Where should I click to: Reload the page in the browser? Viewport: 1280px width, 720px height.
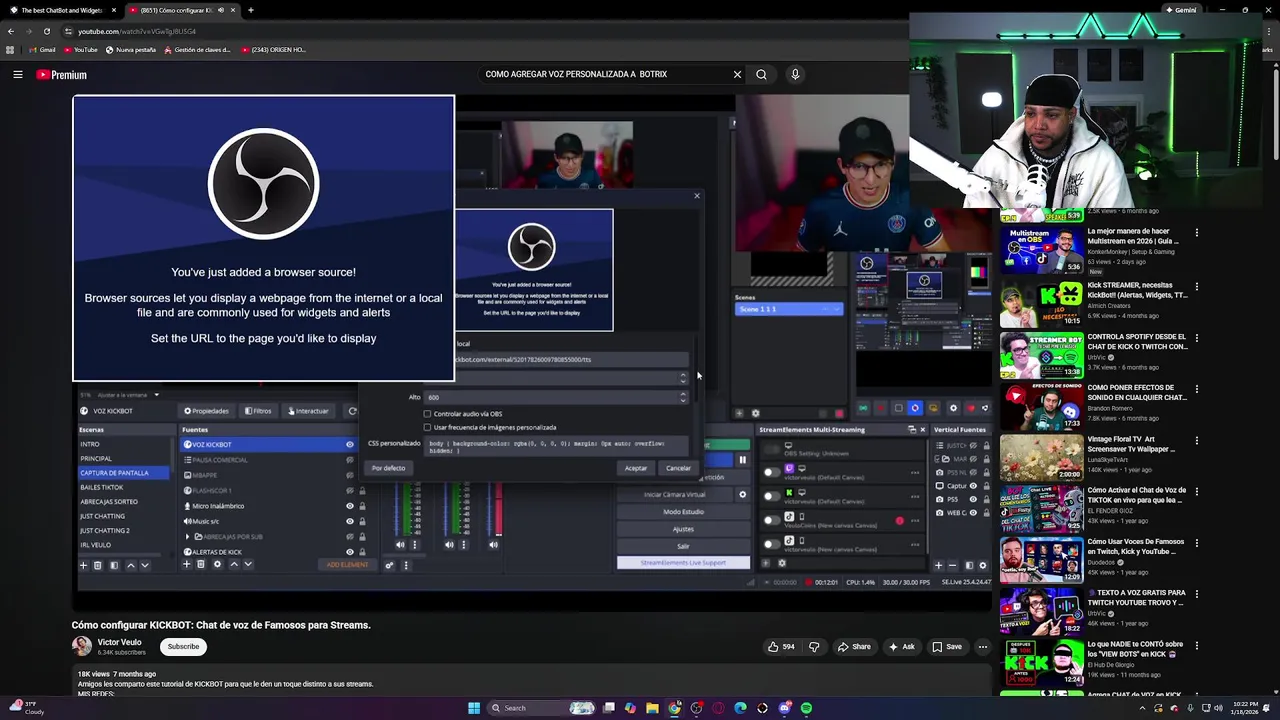pos(46,31)
